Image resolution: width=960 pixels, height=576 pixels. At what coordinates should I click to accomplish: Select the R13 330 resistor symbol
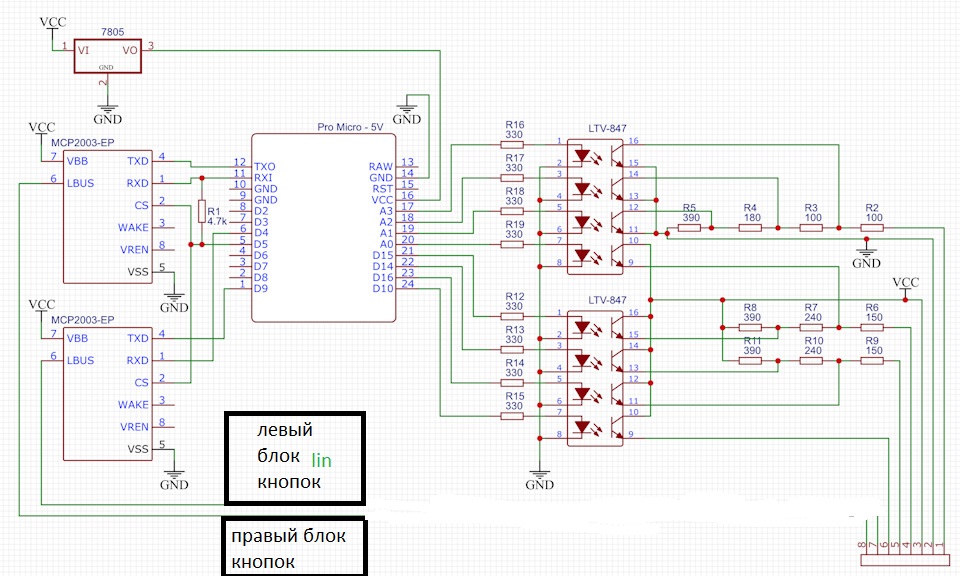coord(512,350)
